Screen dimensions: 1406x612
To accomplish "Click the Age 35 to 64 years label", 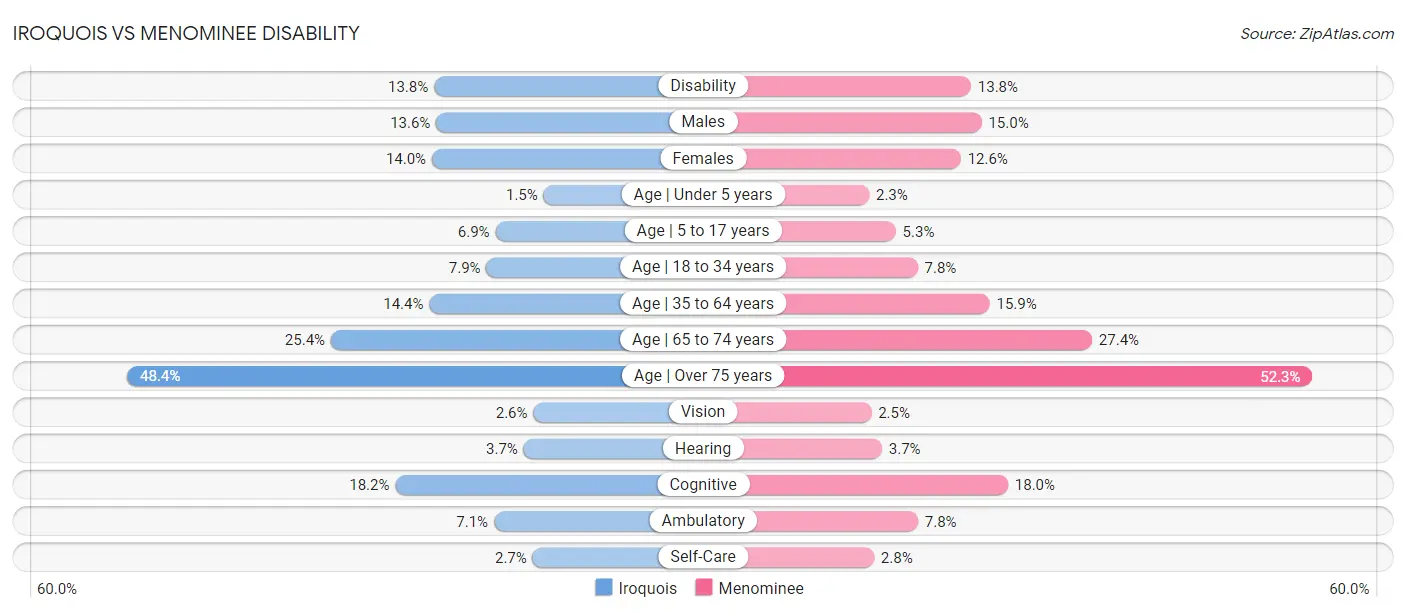I will (x=703, y=303).
